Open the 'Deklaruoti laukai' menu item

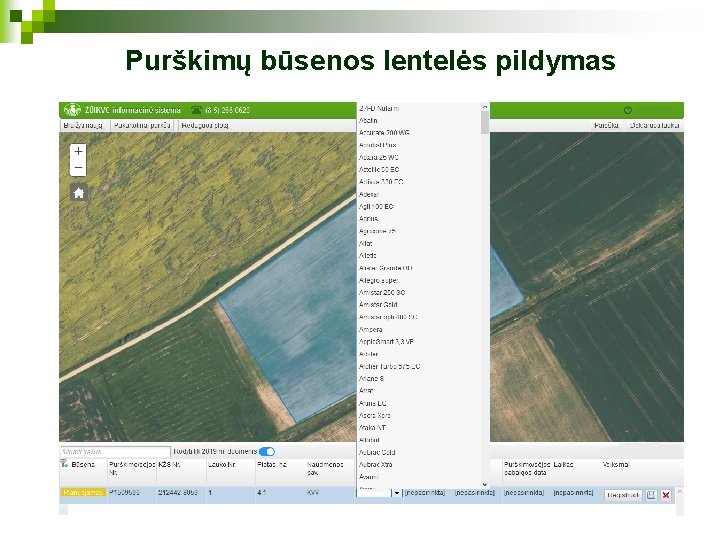[x=654, y=125]
